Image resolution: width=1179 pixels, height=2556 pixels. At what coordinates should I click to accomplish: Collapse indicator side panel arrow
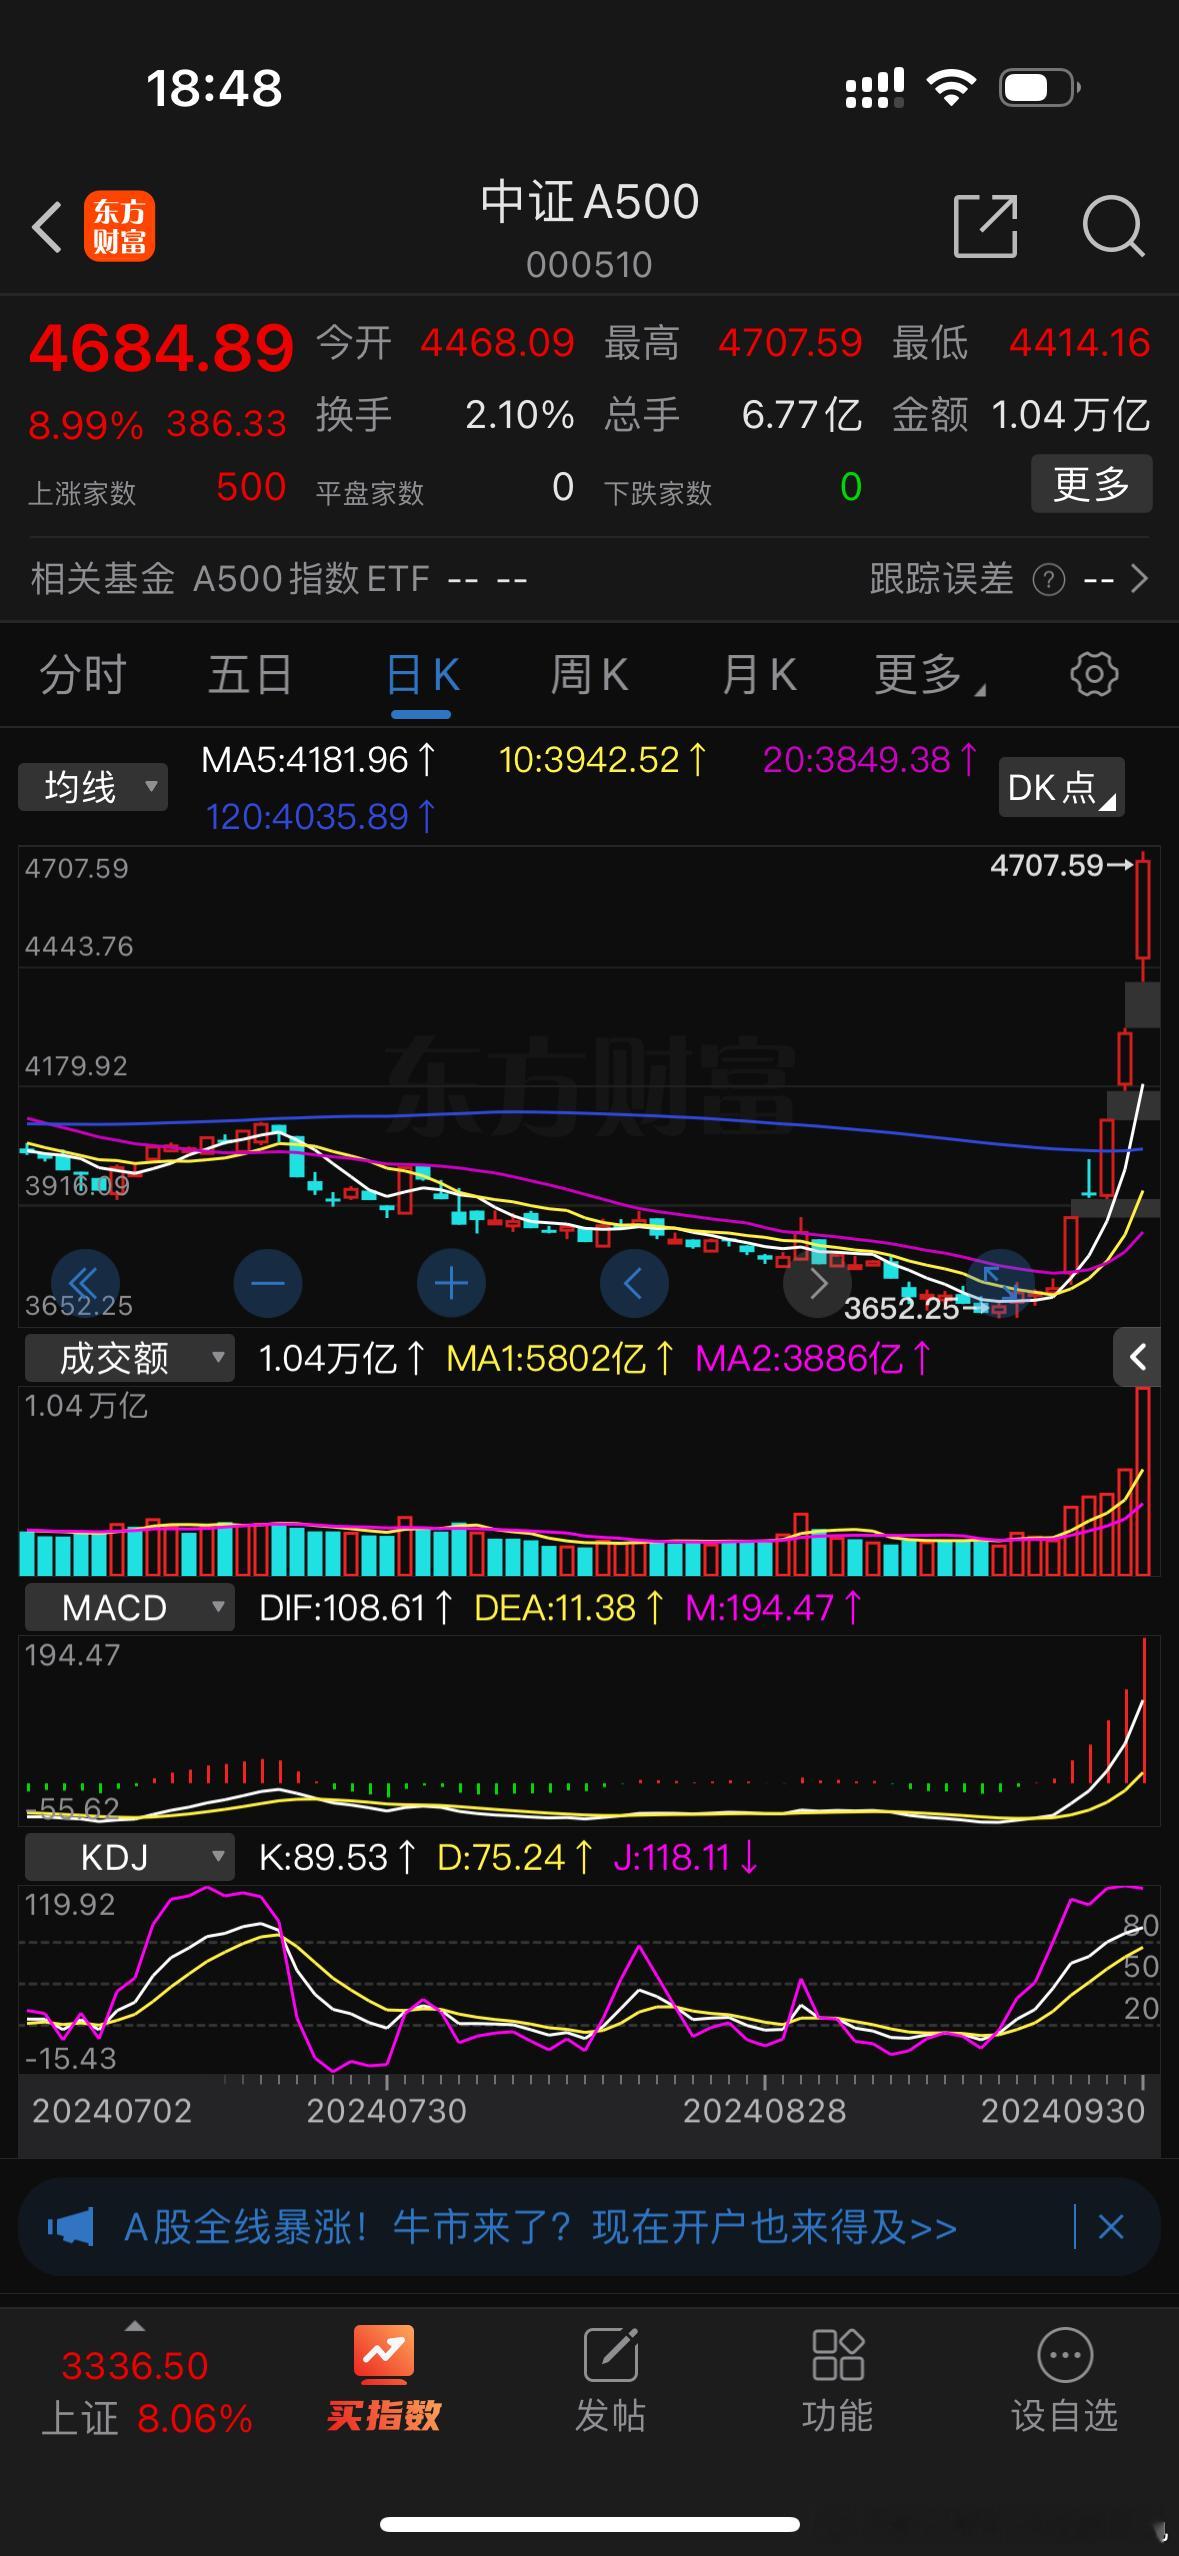pos(1137,1357)
